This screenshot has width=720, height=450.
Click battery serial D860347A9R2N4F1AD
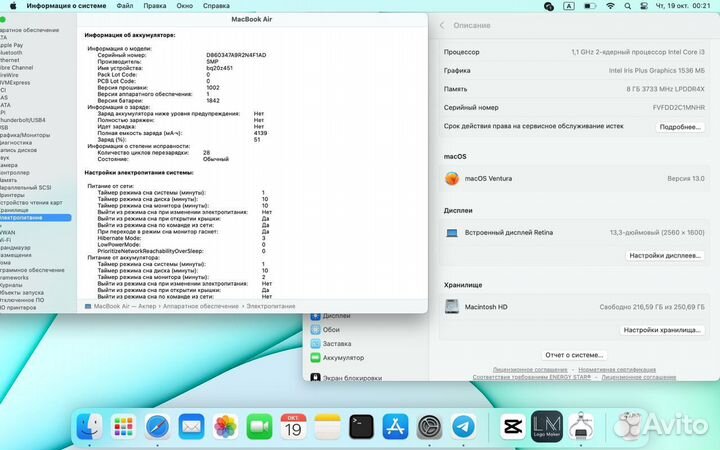pyautogui.click(x=236, y=55)
